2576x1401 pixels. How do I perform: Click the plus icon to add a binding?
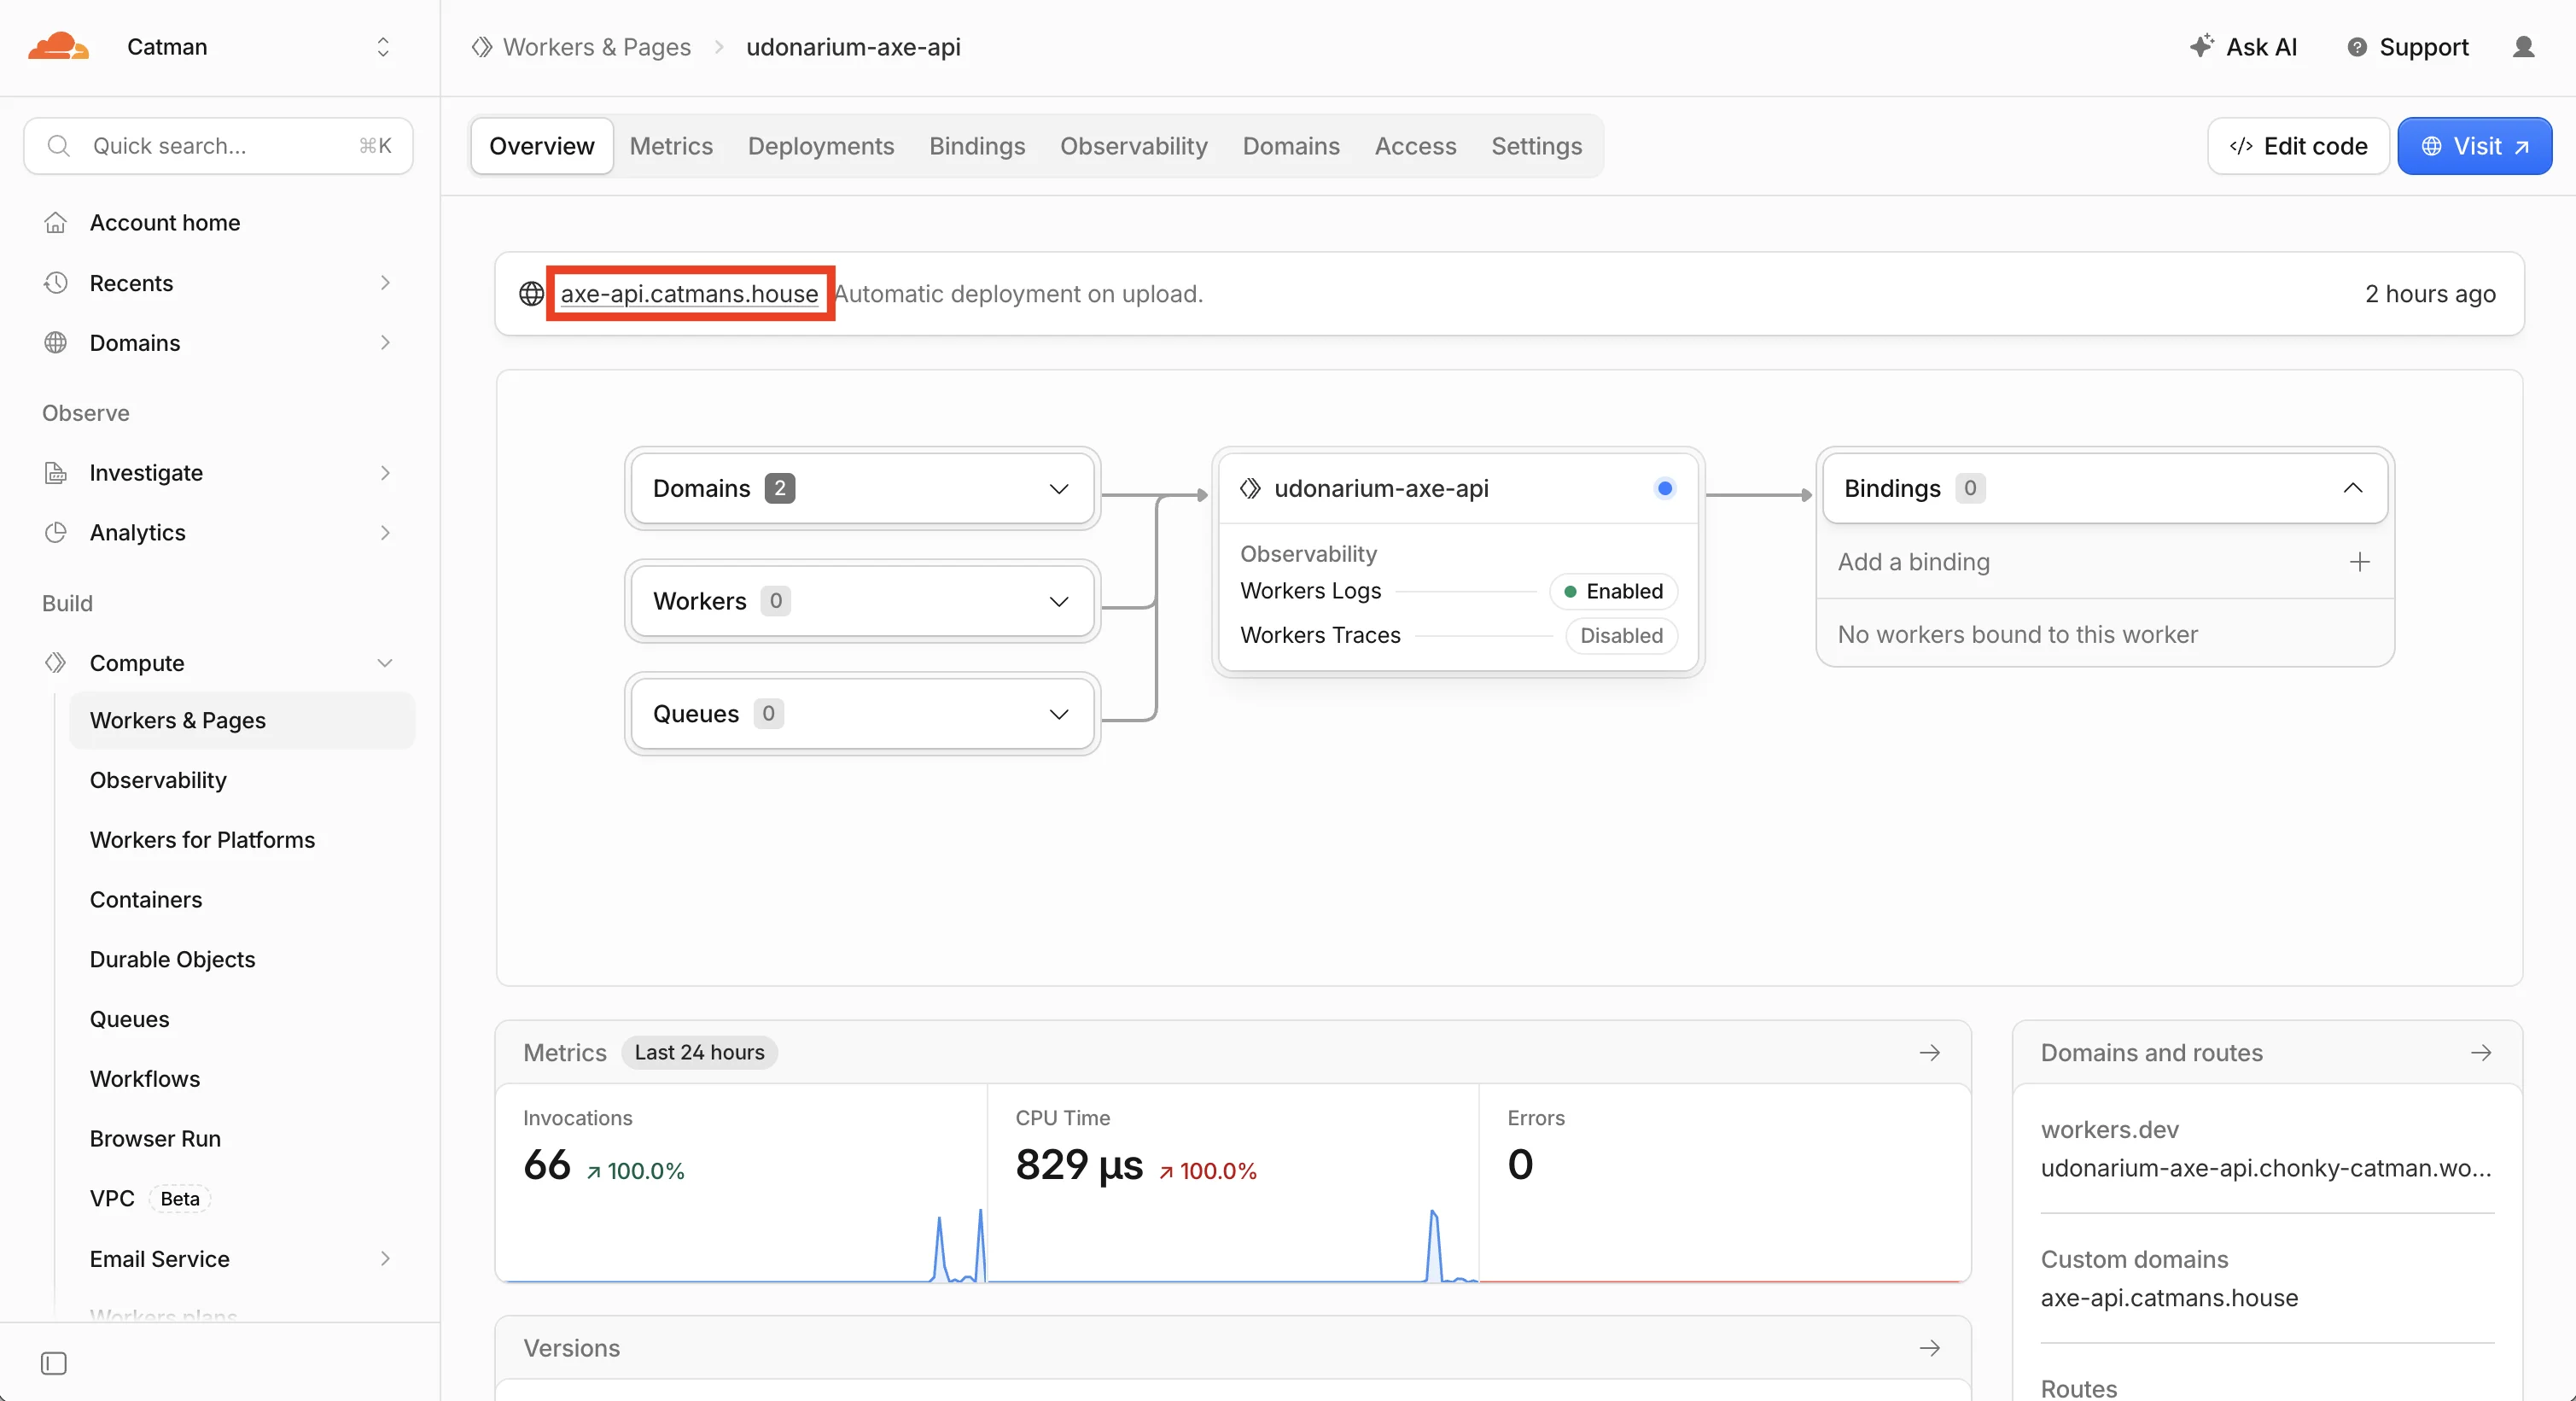coord(2360,562)
